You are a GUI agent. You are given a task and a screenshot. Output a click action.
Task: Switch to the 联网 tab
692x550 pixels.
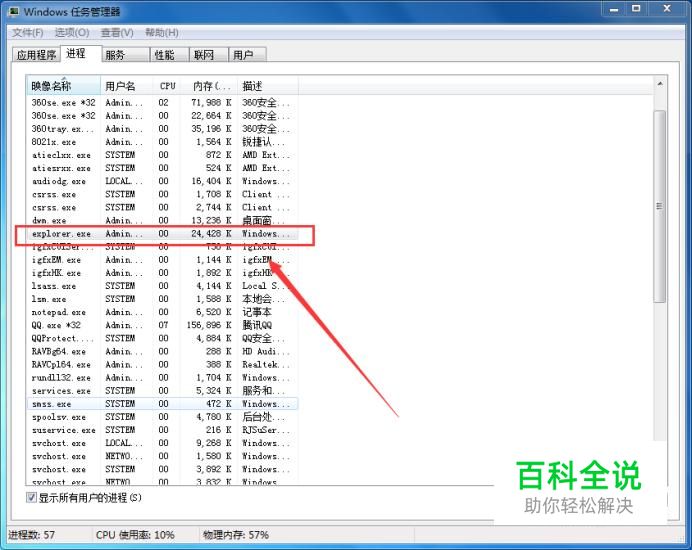[x=209, y=55]
